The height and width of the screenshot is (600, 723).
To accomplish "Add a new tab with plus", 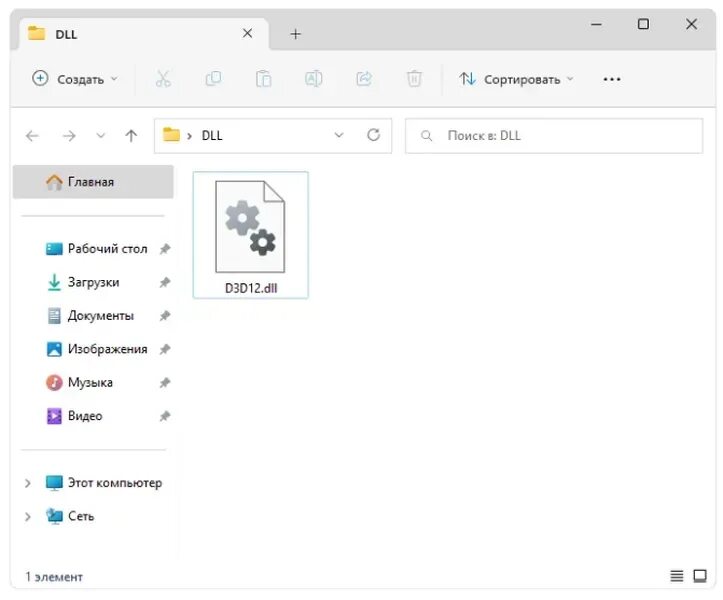I will point(296,34).
